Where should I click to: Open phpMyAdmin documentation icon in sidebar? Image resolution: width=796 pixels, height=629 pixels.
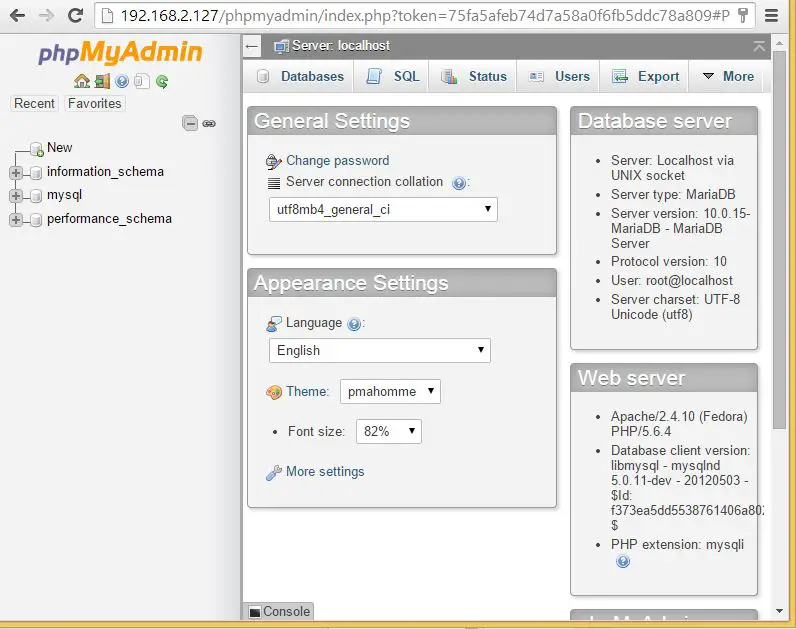(x=122, y=81)
